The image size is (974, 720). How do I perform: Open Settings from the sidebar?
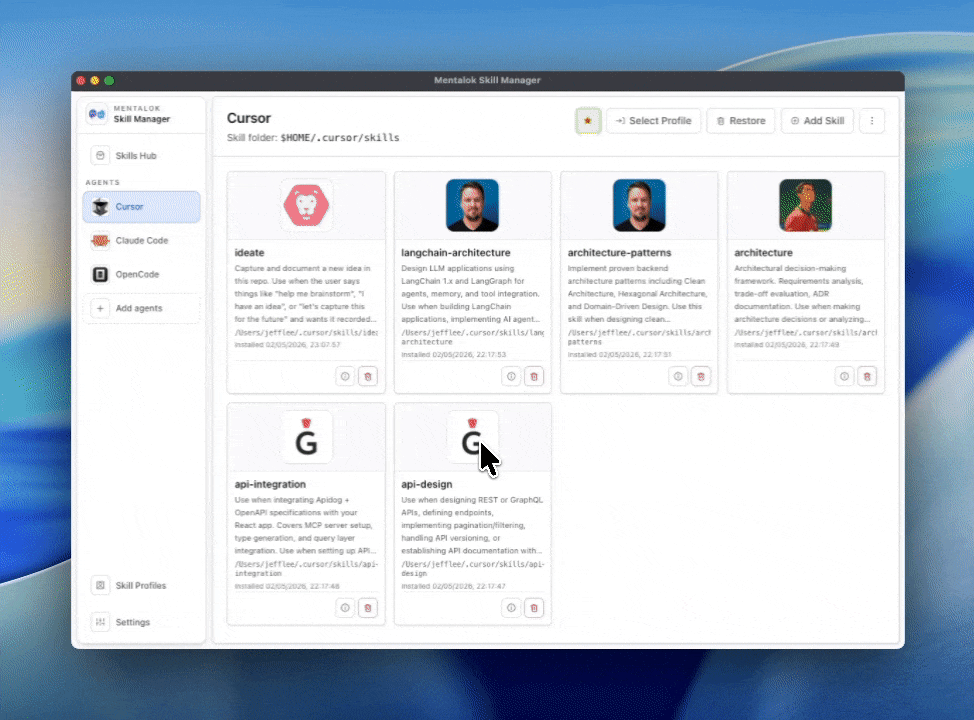click(x=141, y=622)
